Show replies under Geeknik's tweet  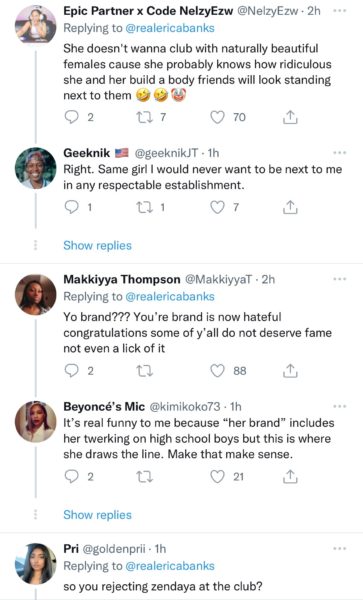coord(97,245)
